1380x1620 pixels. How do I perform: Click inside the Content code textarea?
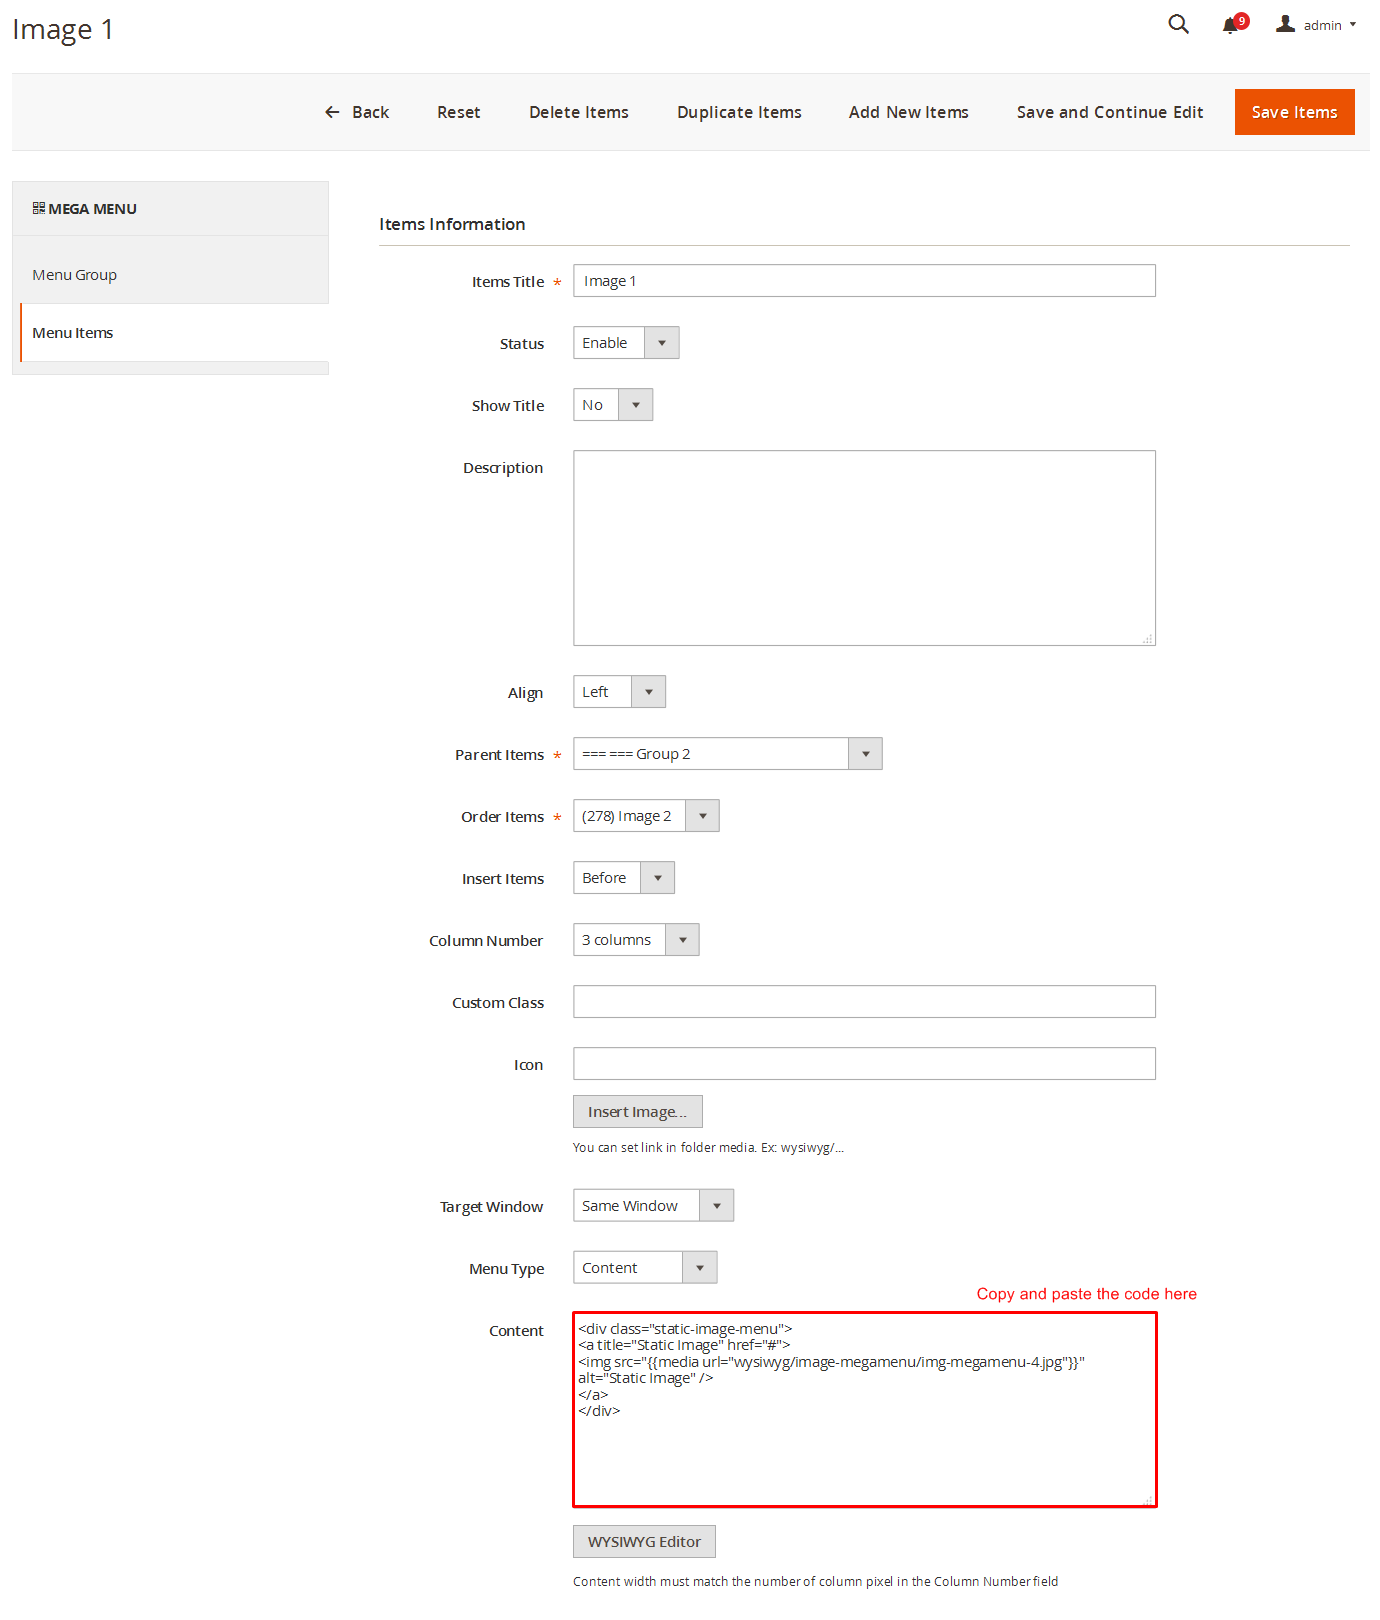tap(864, 1450)
